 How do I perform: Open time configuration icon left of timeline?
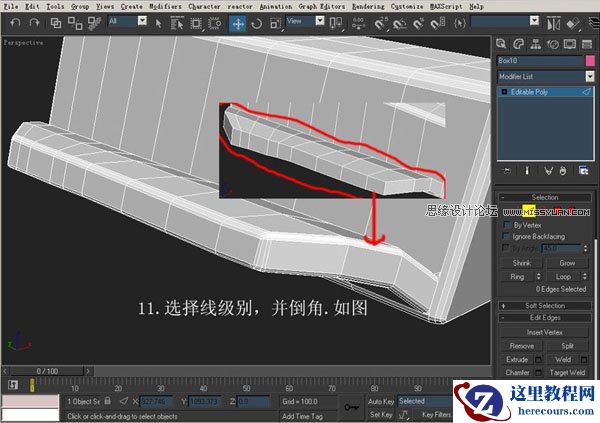pyautogui.click(x=13, y=384)
